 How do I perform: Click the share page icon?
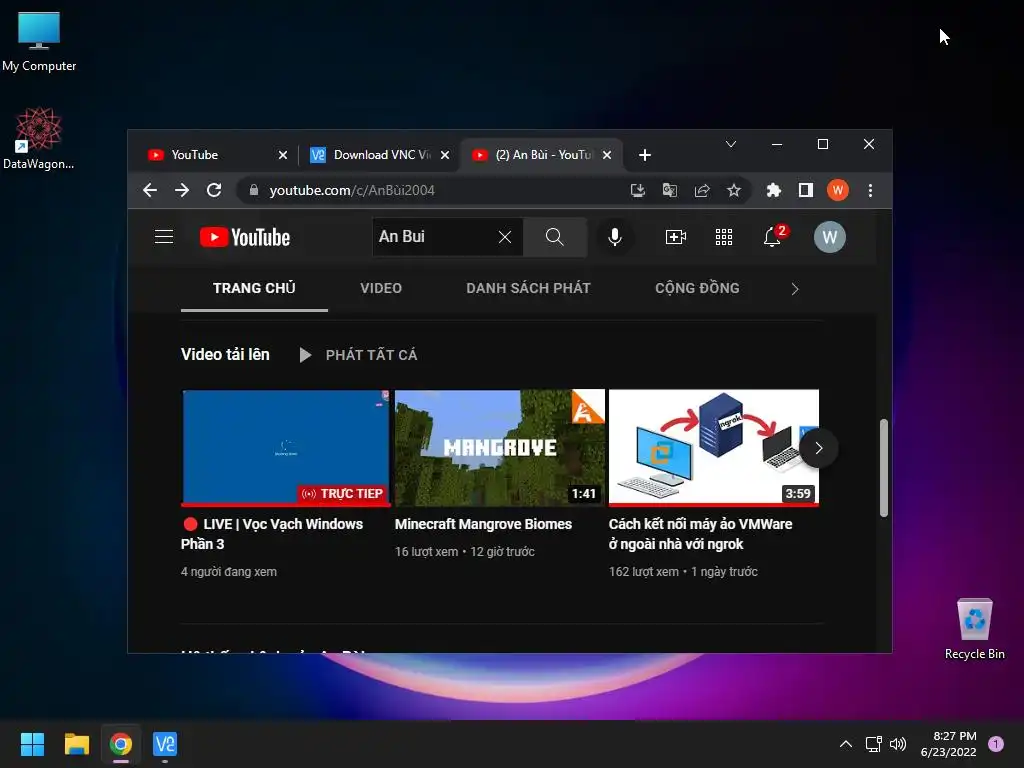[702, 190]
